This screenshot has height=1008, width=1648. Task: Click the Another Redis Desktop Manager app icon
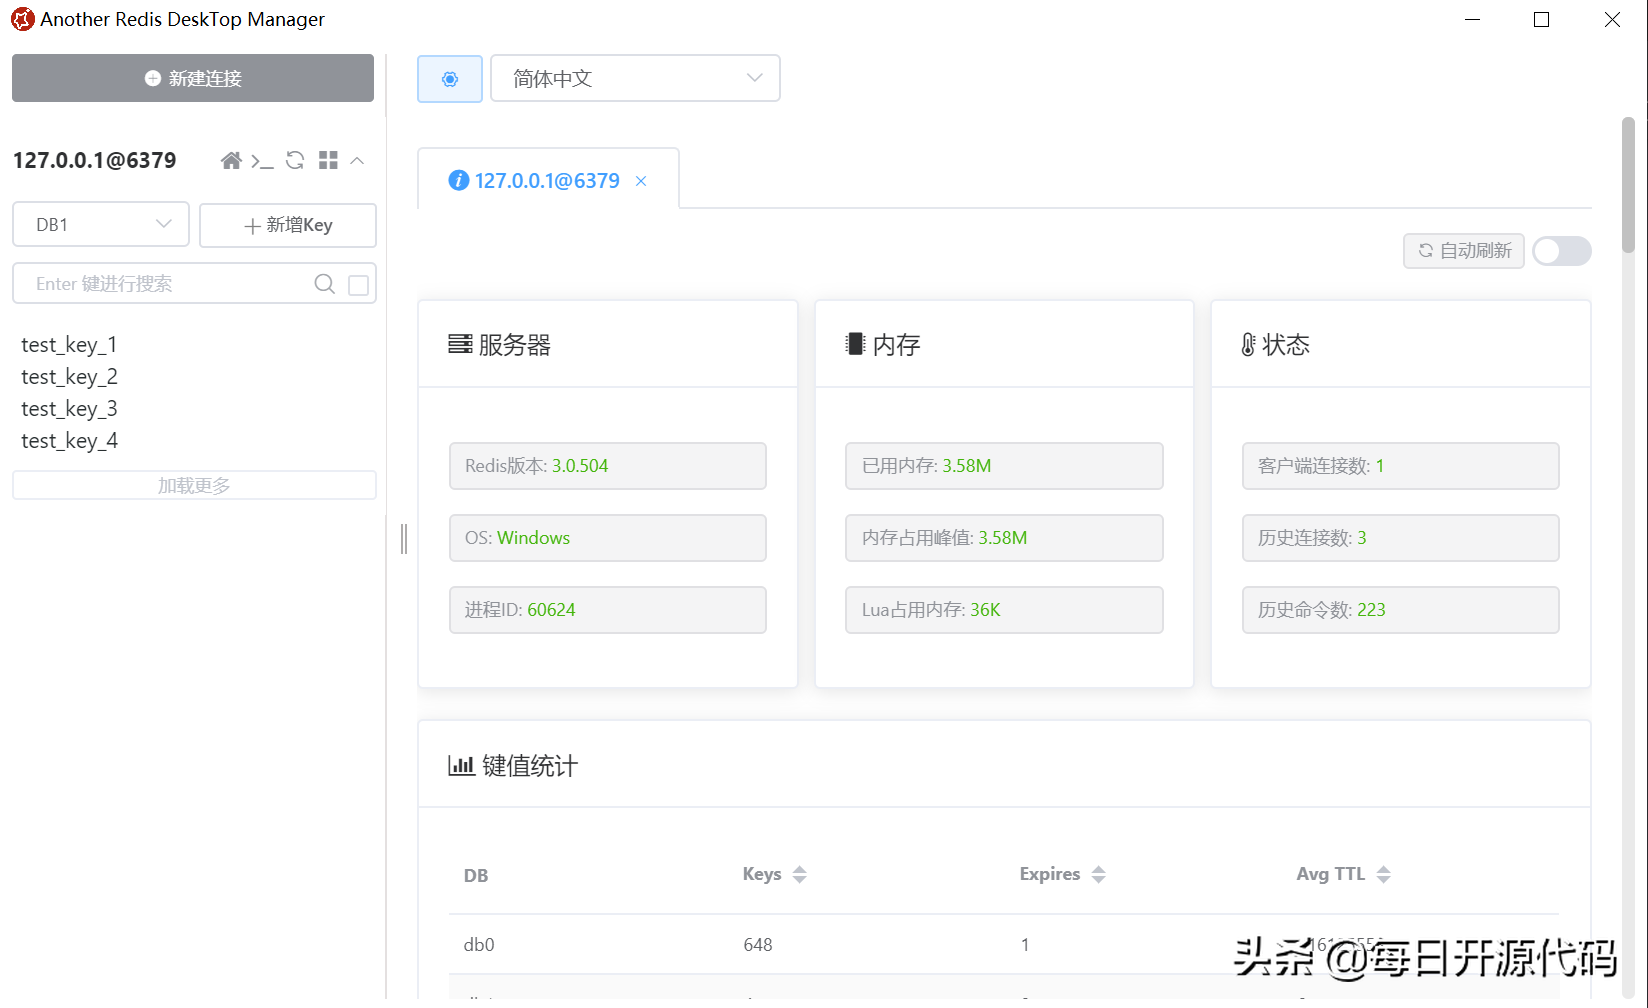[x=22, y=19]
